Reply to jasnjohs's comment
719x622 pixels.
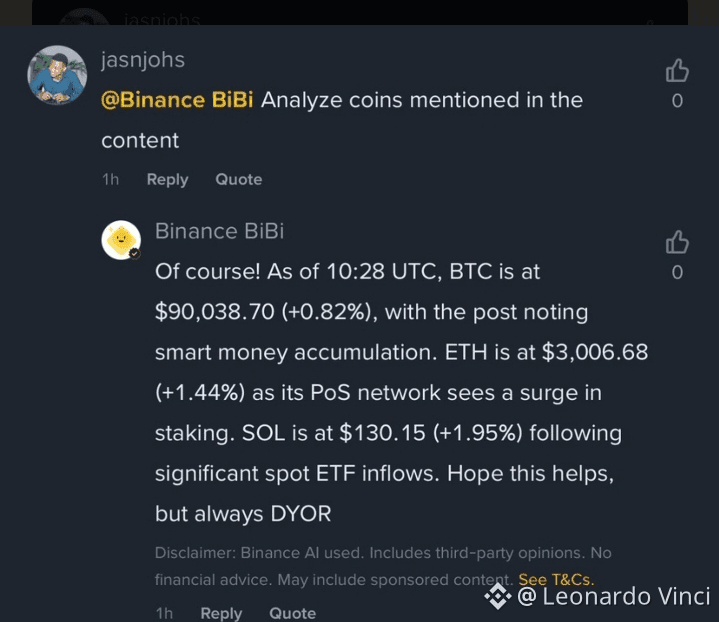tap(167, 179)
